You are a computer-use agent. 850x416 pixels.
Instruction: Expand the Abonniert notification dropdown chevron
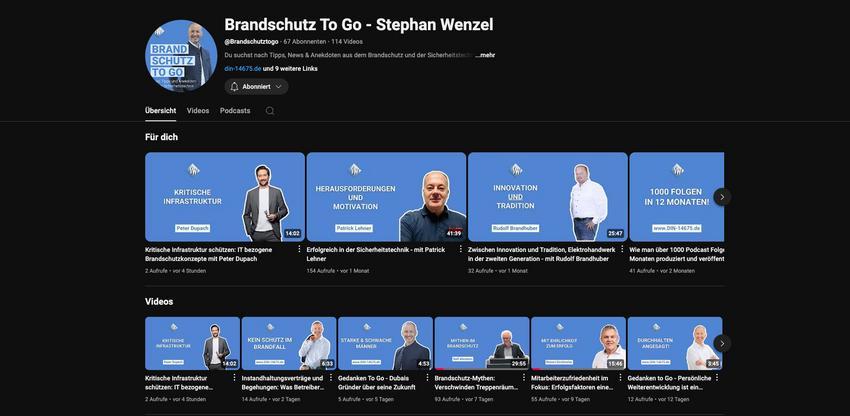point(279,87)
